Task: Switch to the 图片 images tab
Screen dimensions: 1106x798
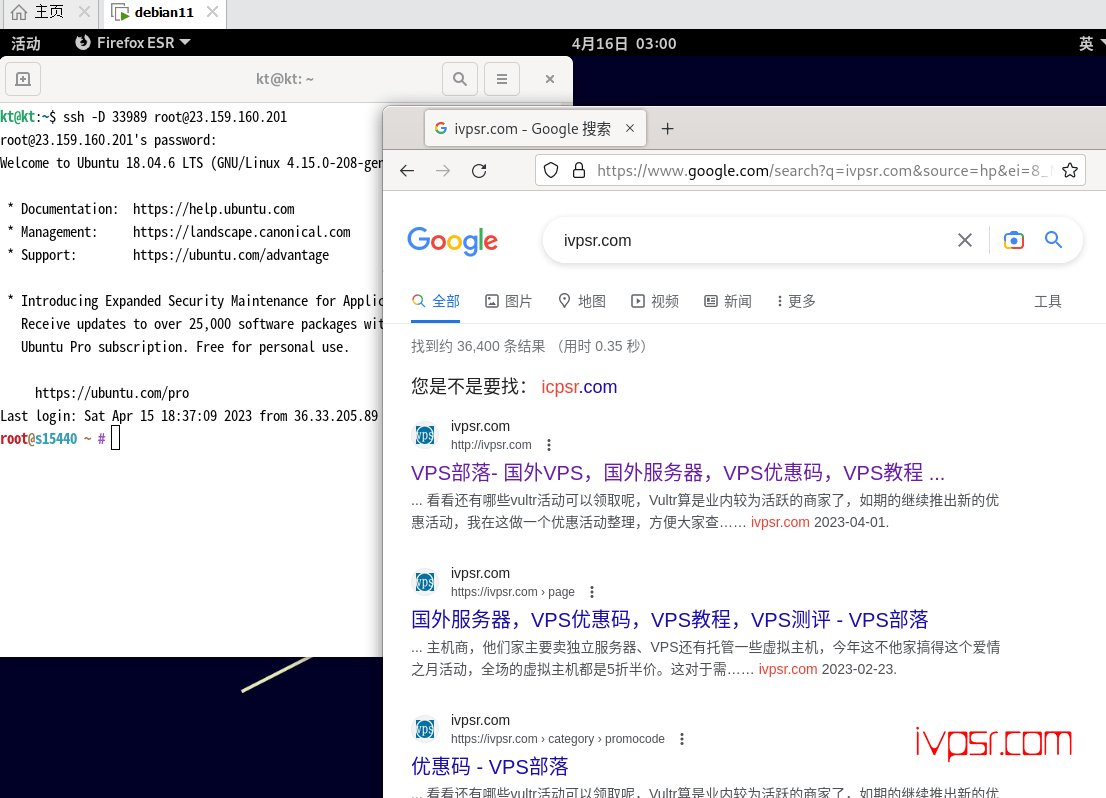Action: (509, 302)
